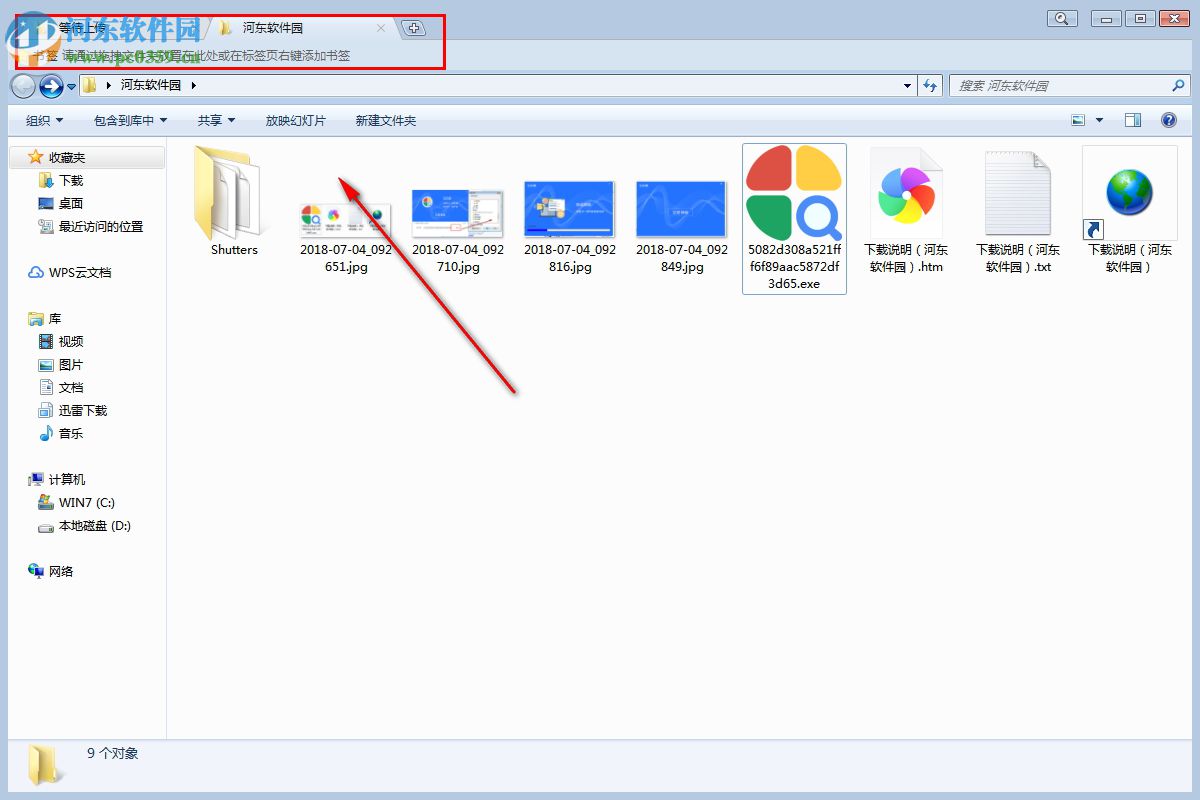Minimize the Explorer window
The width and height of the screenshot is (1200, 800).
pos(1106,18)
